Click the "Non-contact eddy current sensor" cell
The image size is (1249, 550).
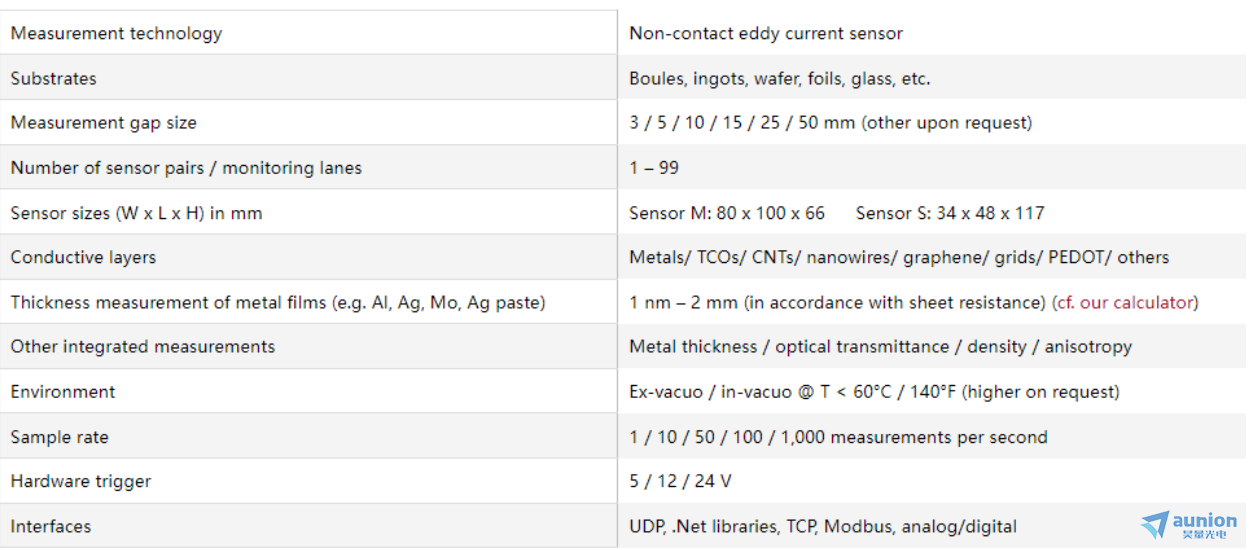[x=766, y=33]
